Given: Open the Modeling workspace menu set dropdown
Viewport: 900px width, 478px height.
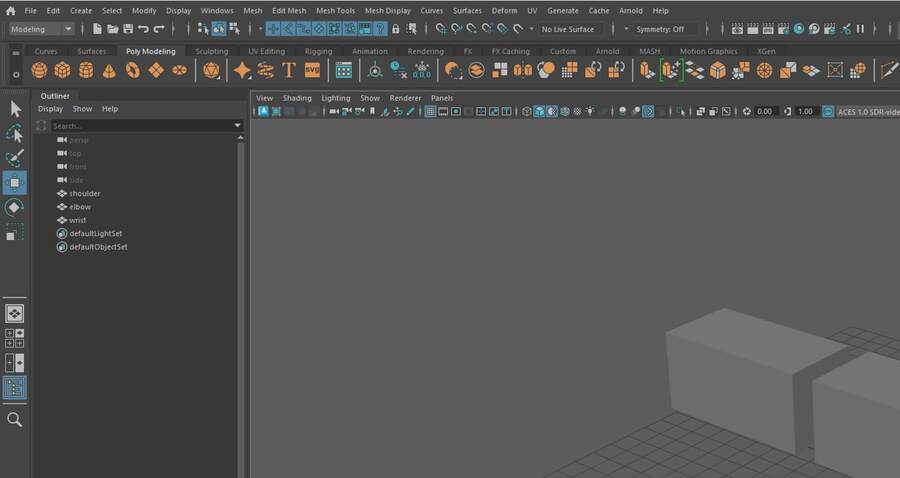Looking at the screenshot, I should [x=41, y=29].
